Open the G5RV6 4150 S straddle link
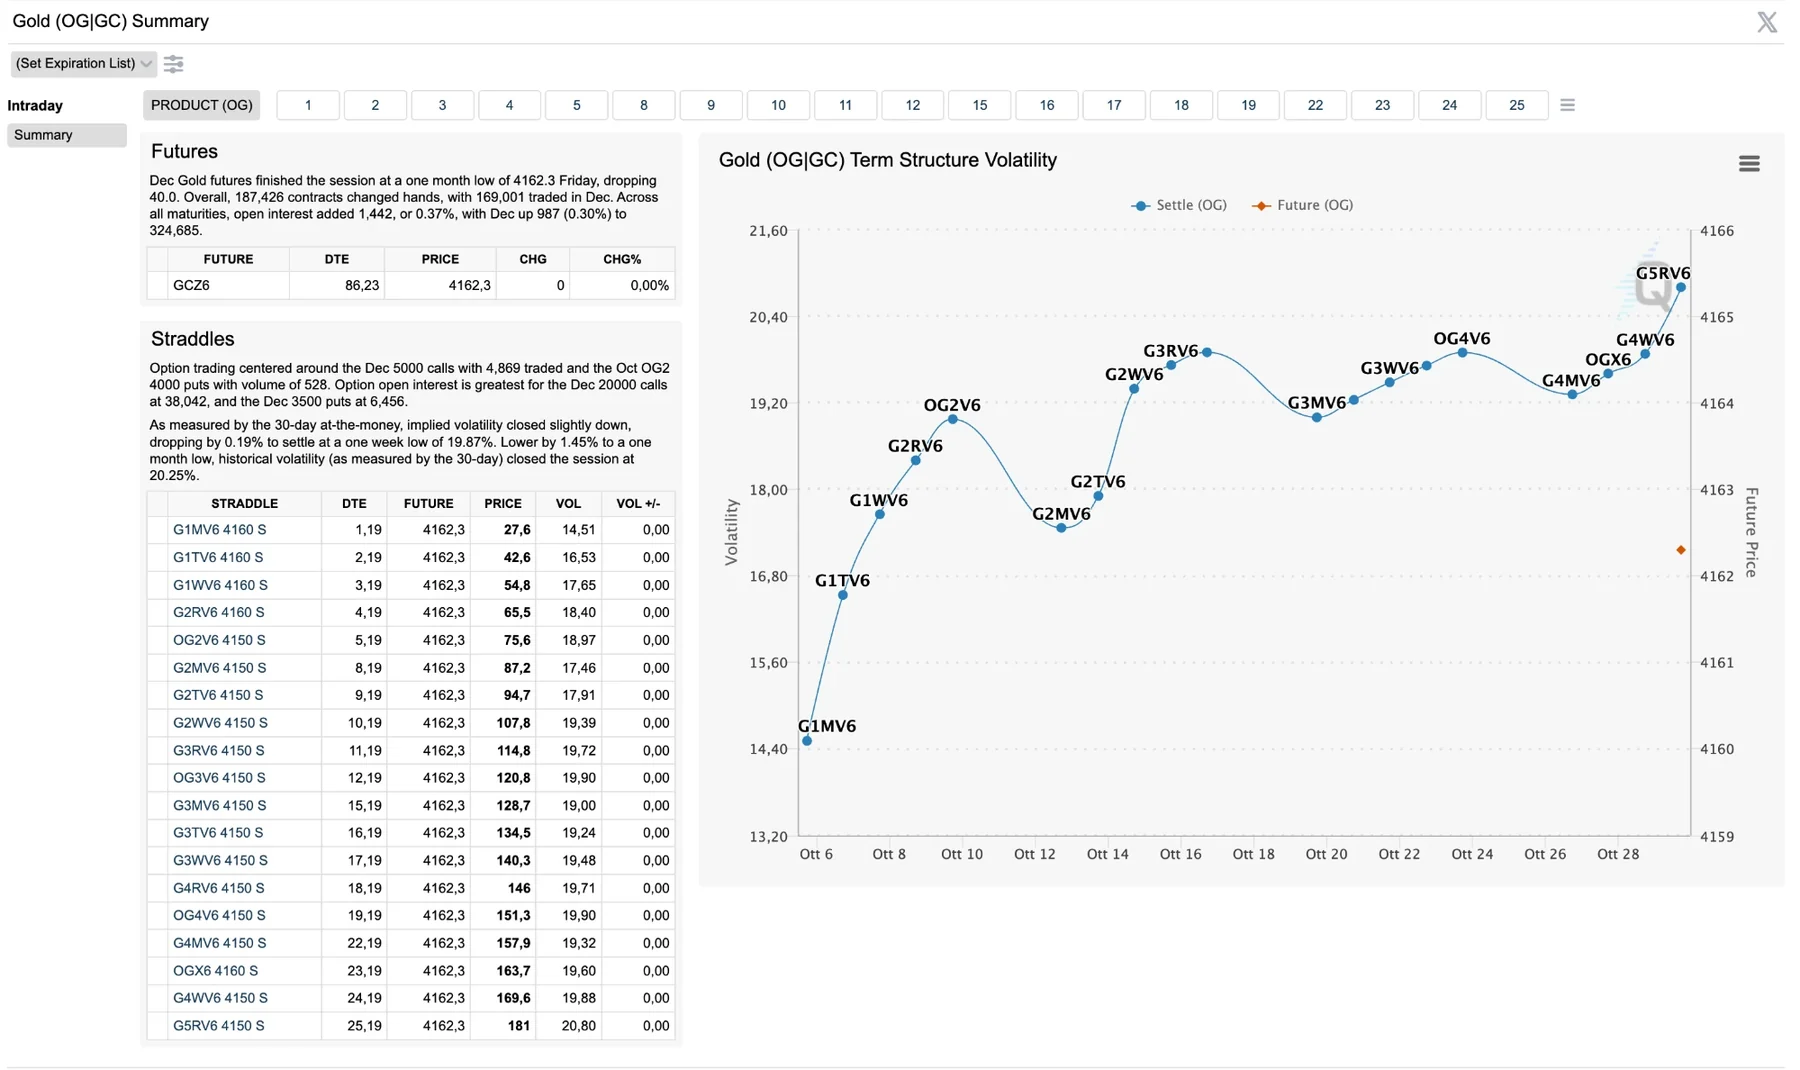Image resolution: width=1800 pixels, height=1070 pixels. pos(219,1026)
